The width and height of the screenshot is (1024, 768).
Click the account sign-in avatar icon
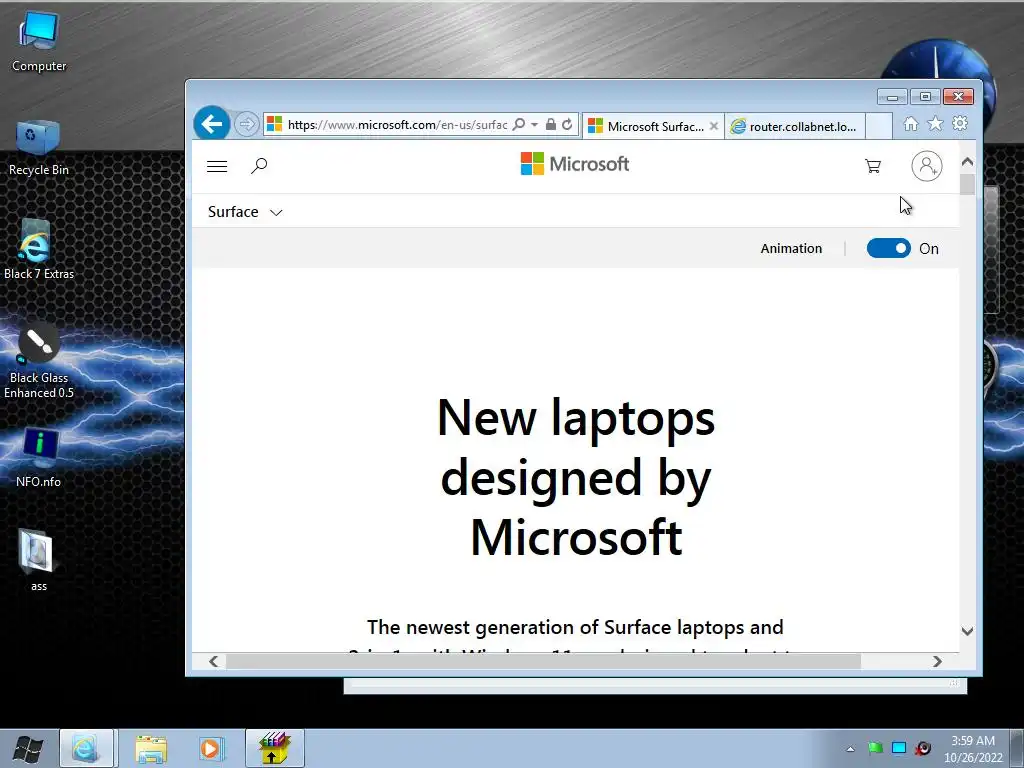pyautogui.click(x=927, y=166)
